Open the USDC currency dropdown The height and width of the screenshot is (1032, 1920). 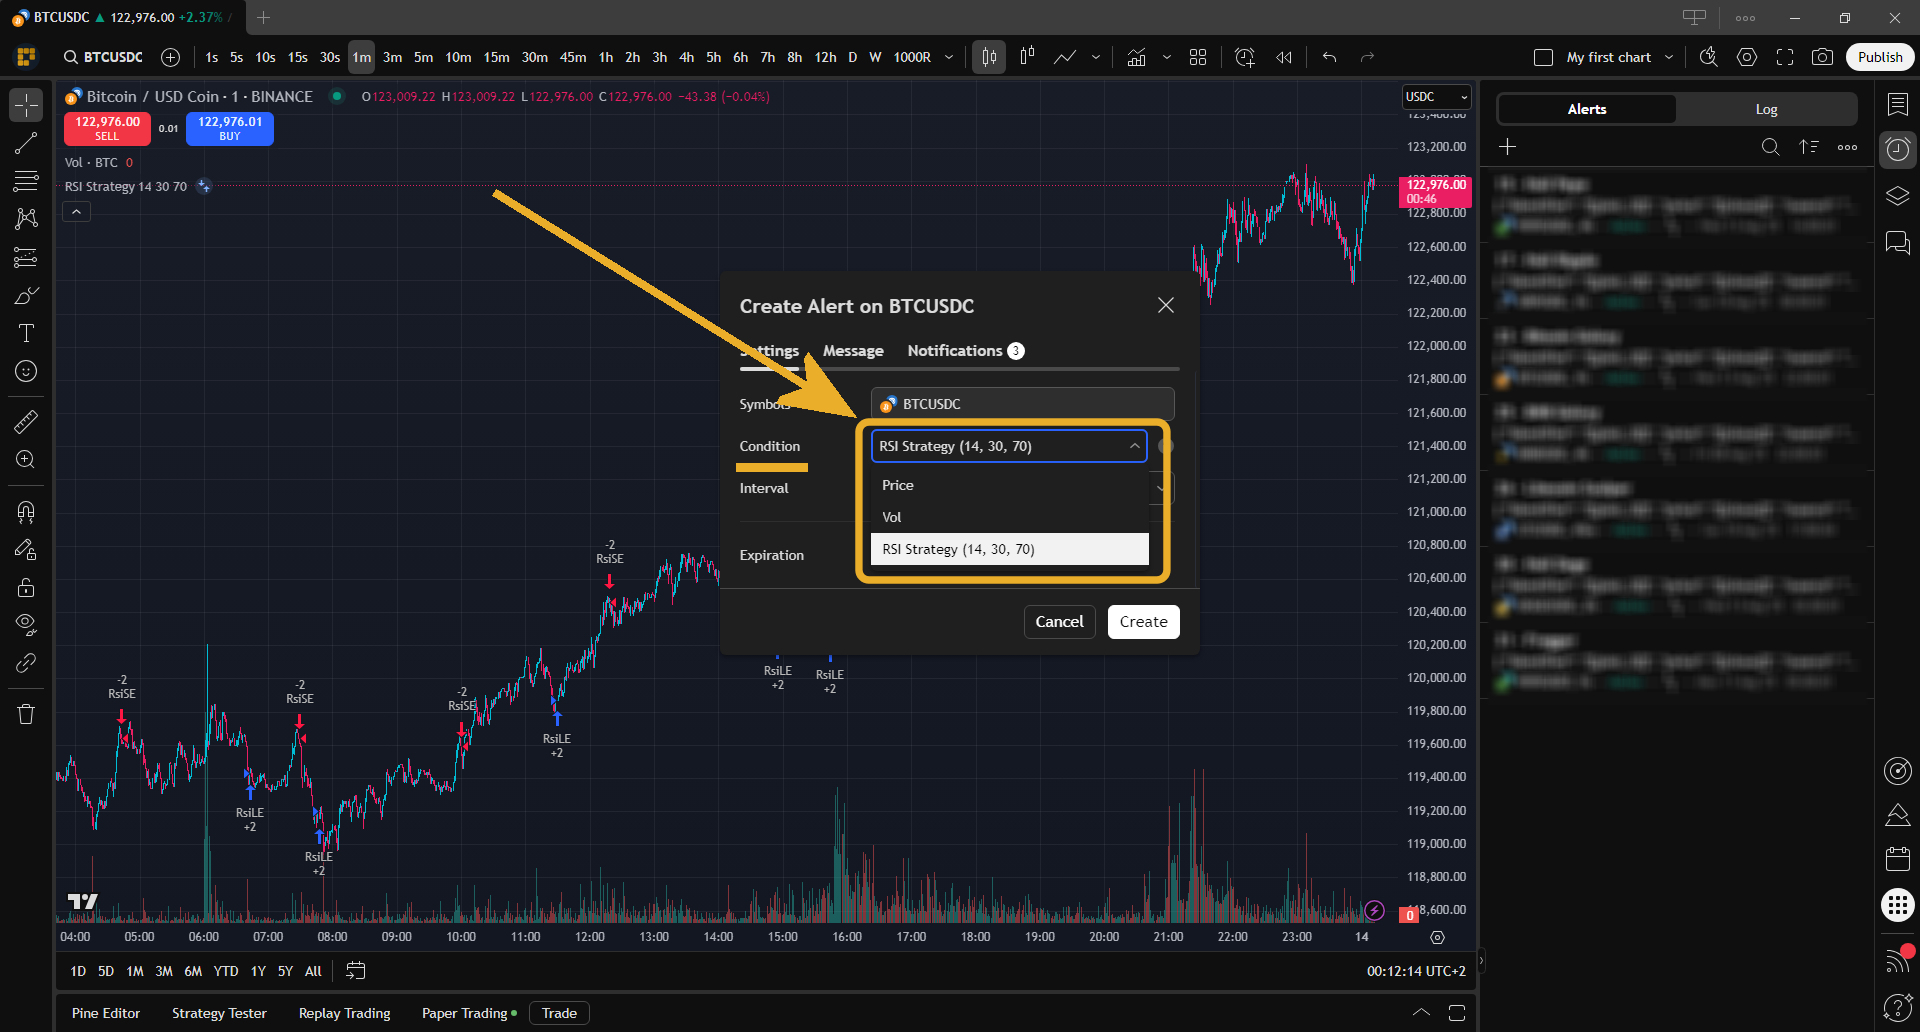(1436, 97)
